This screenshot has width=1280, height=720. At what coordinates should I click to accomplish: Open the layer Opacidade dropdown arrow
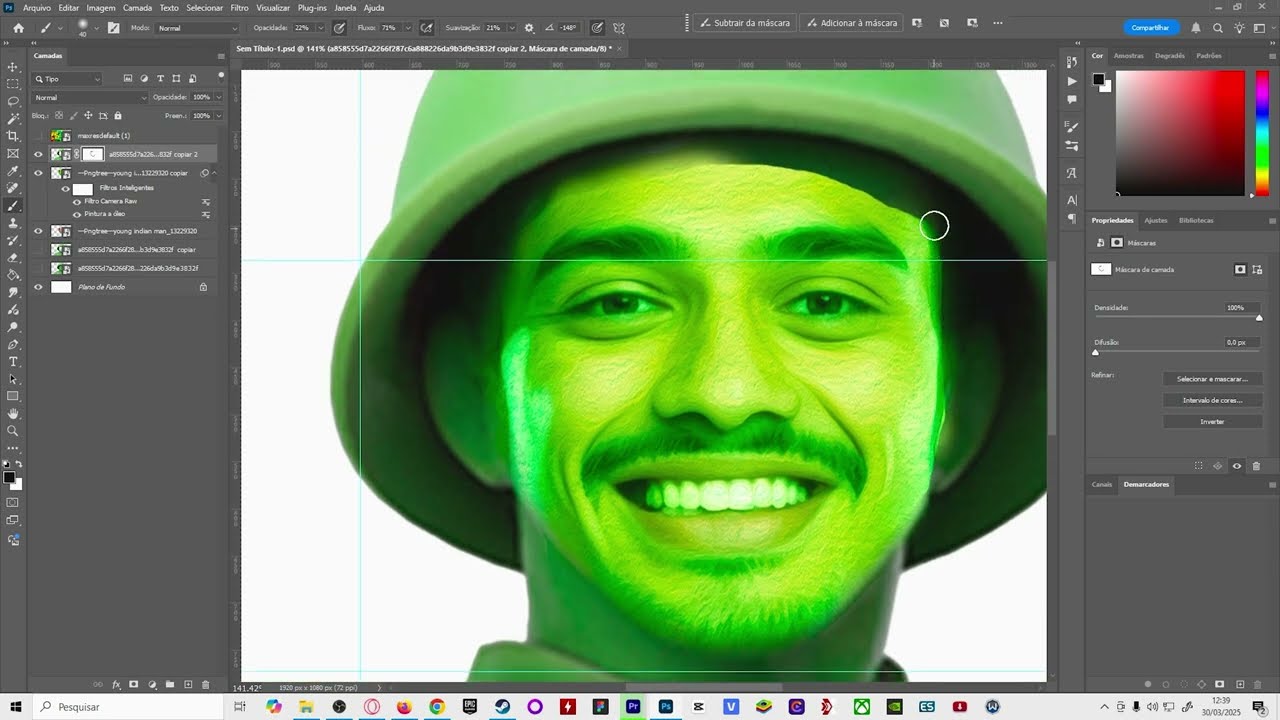218,97
